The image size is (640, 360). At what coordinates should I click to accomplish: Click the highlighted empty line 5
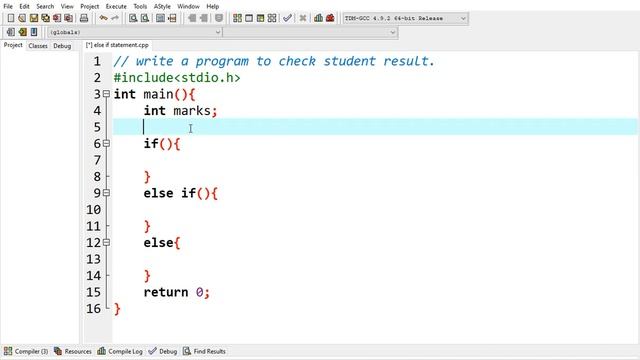click(375, 127)
